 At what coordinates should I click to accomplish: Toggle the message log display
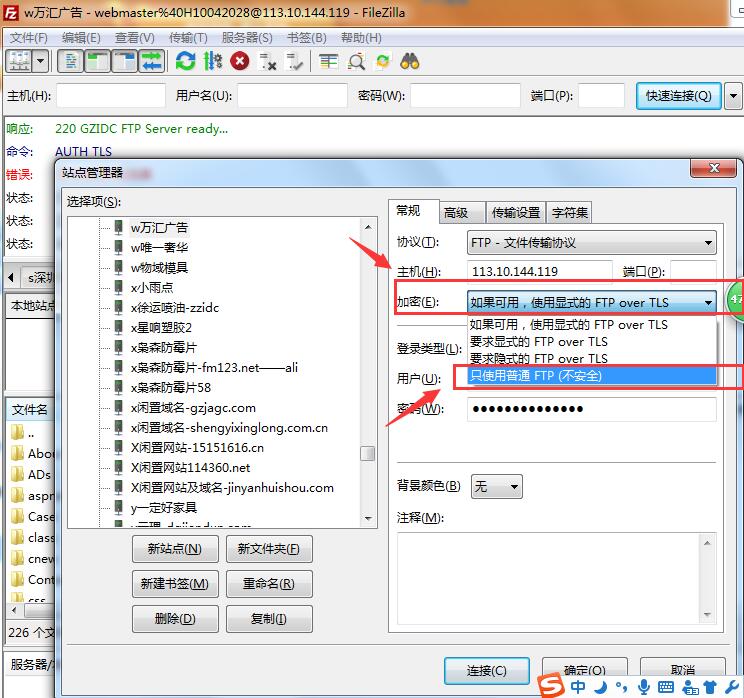click(71, 62)
